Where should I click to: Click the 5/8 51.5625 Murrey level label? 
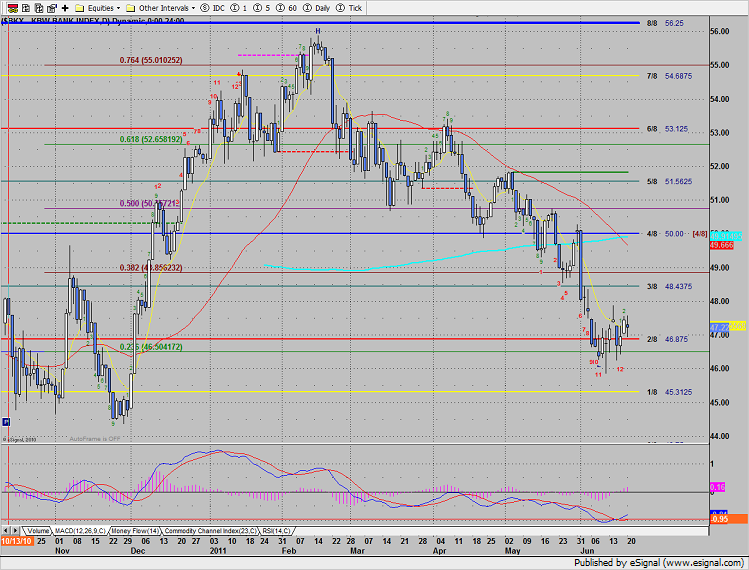(669, 181)
